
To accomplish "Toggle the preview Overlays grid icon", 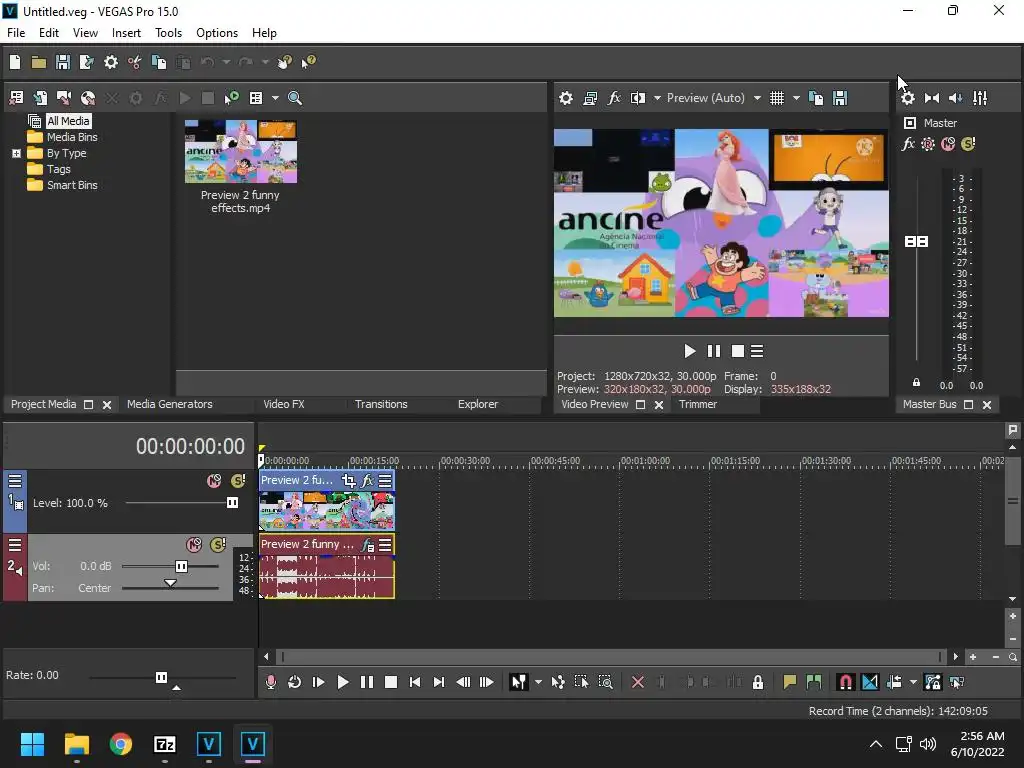I will point(776,98).
